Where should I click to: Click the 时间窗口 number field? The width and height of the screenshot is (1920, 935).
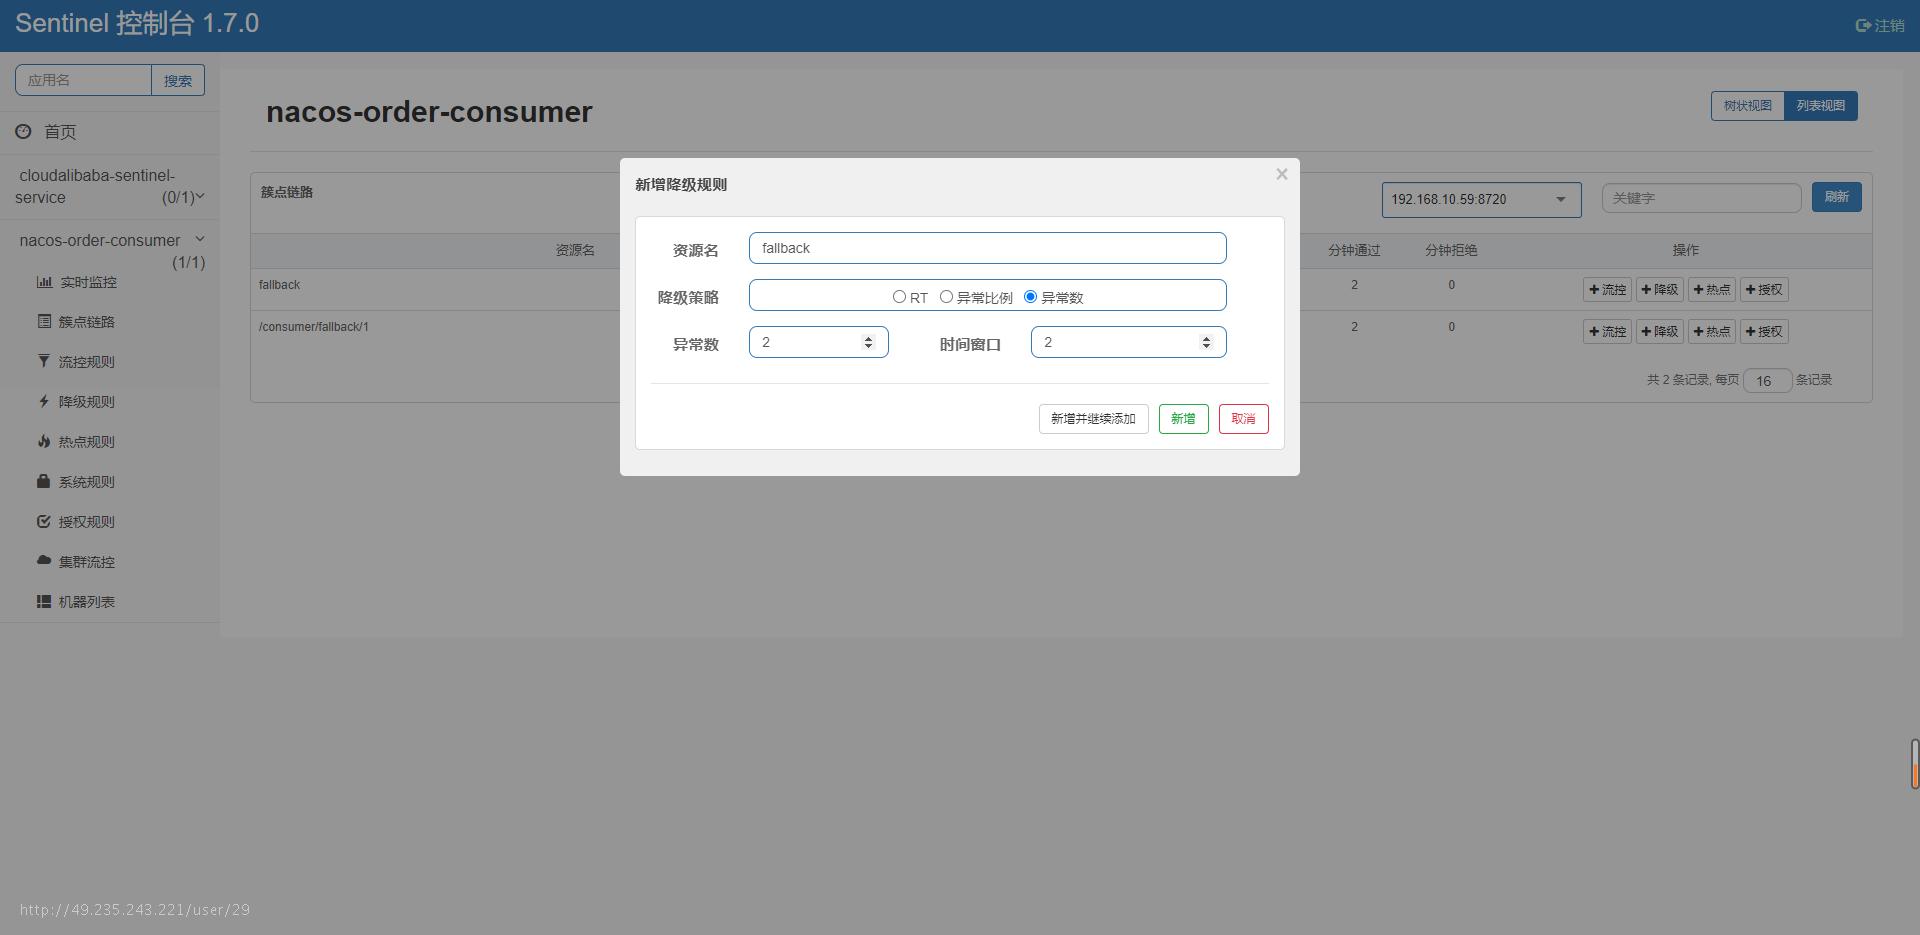tap(1128, 342)
